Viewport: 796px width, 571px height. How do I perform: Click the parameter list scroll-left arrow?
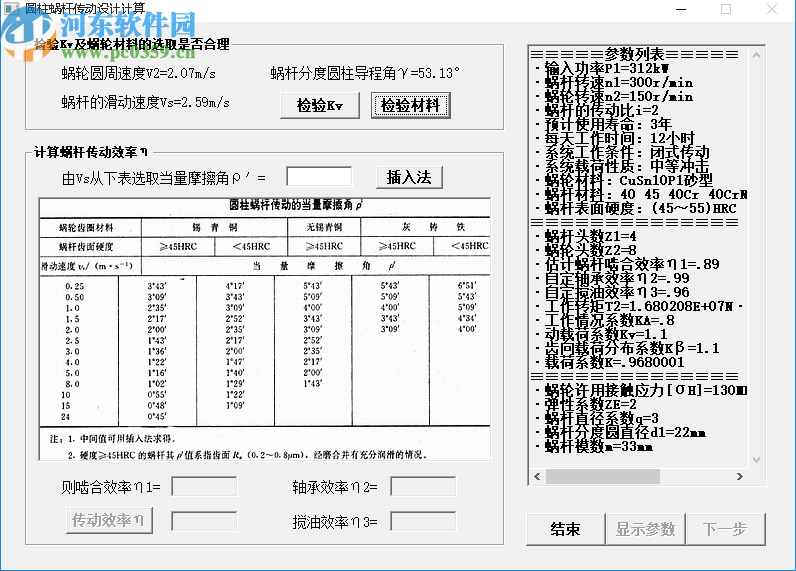538,477
